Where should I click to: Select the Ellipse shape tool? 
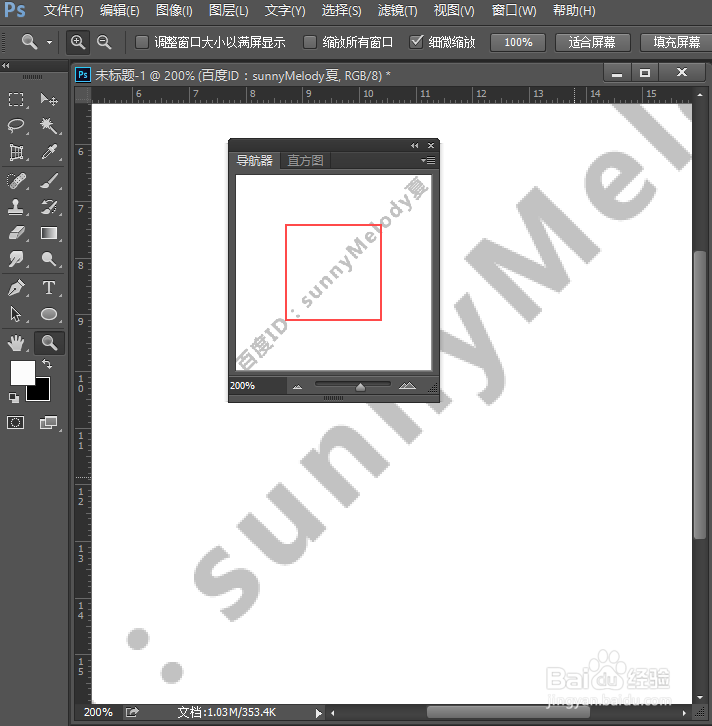(x=49, y=314)
